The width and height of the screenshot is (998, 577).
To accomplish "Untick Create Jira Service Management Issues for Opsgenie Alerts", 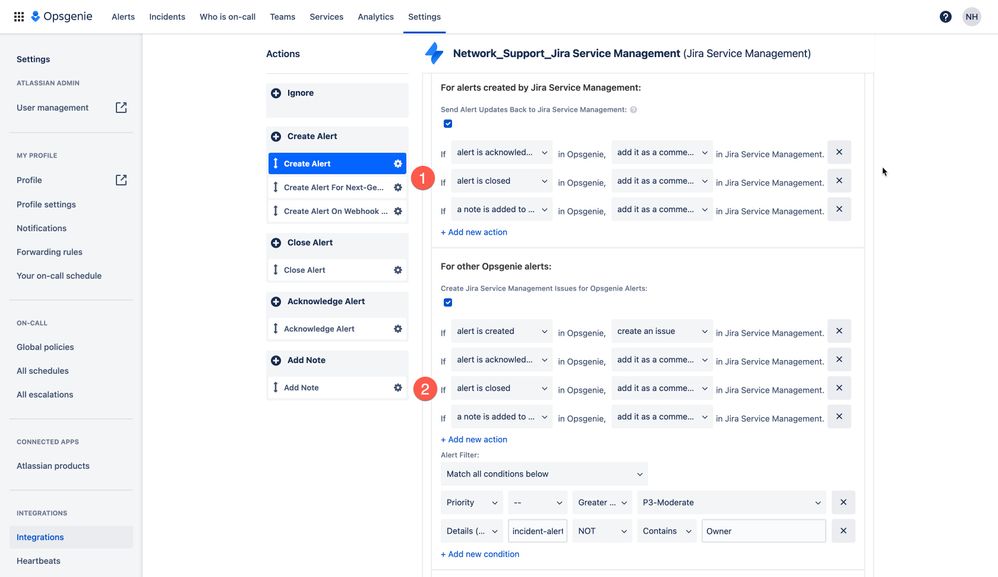I will 448,302.
